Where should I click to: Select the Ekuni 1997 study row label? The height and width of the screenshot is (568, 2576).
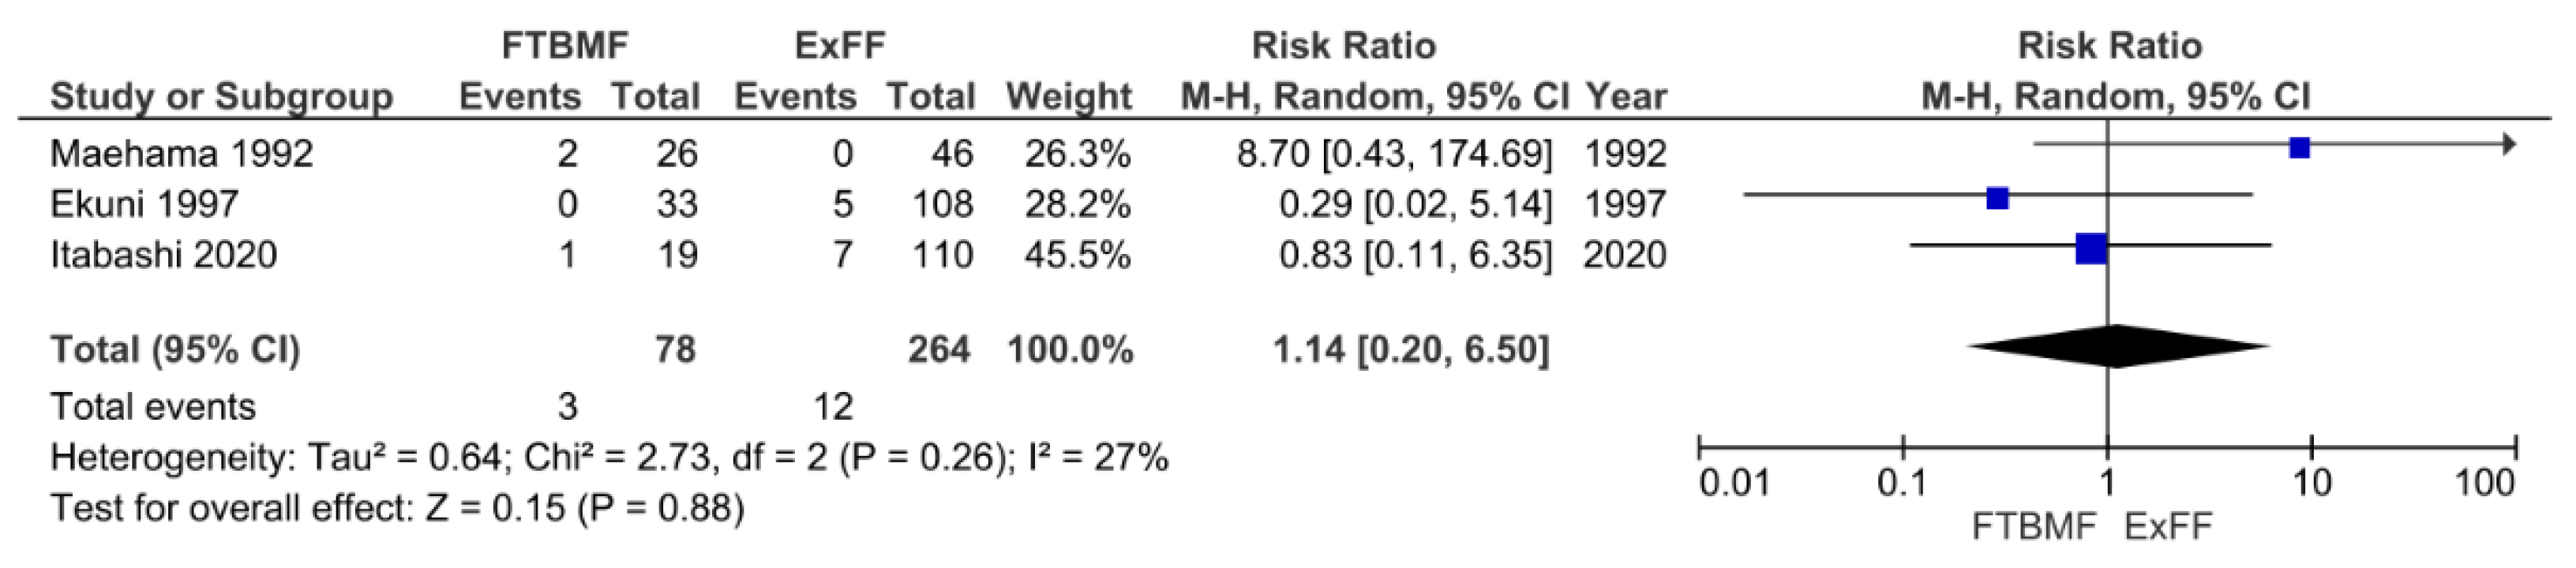144,204
